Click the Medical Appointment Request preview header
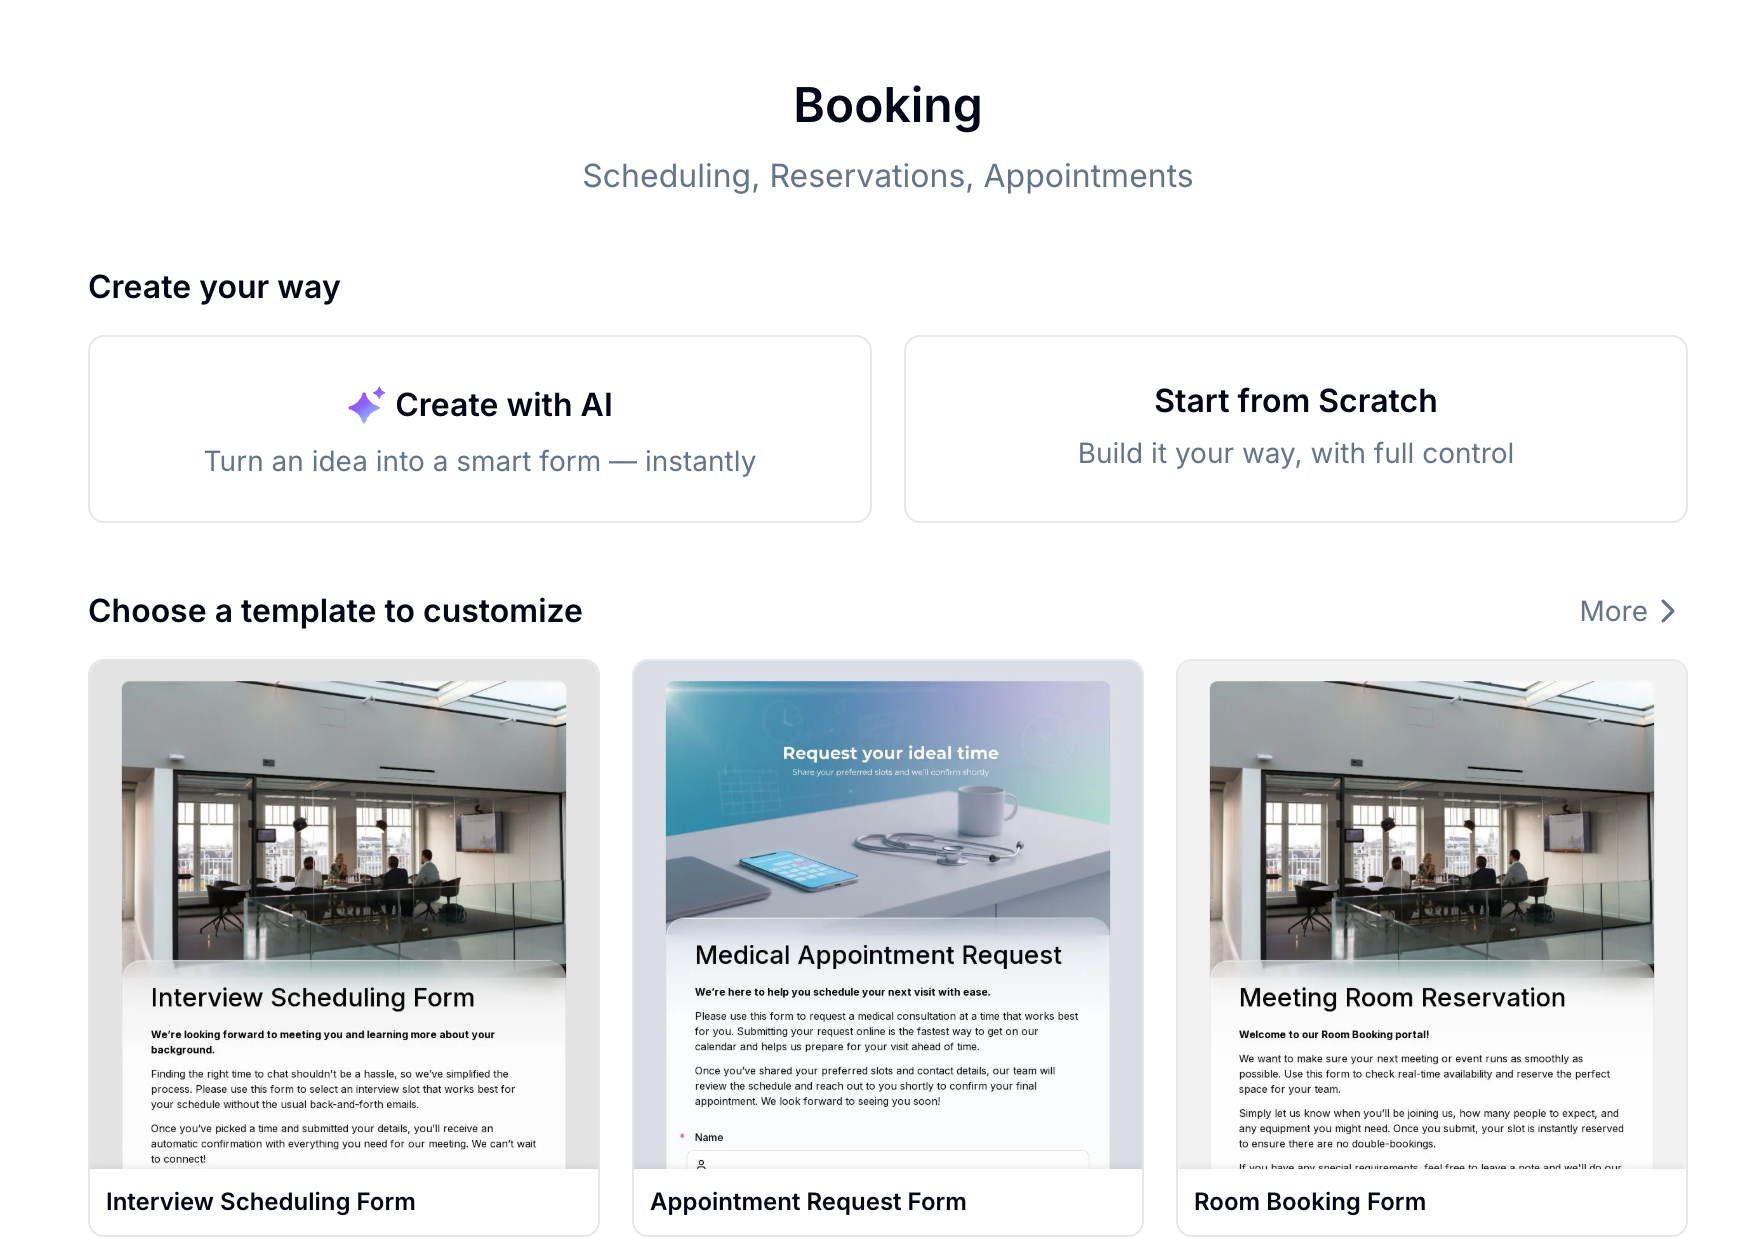This screenshot has height=1256, width=1758. 877,955
